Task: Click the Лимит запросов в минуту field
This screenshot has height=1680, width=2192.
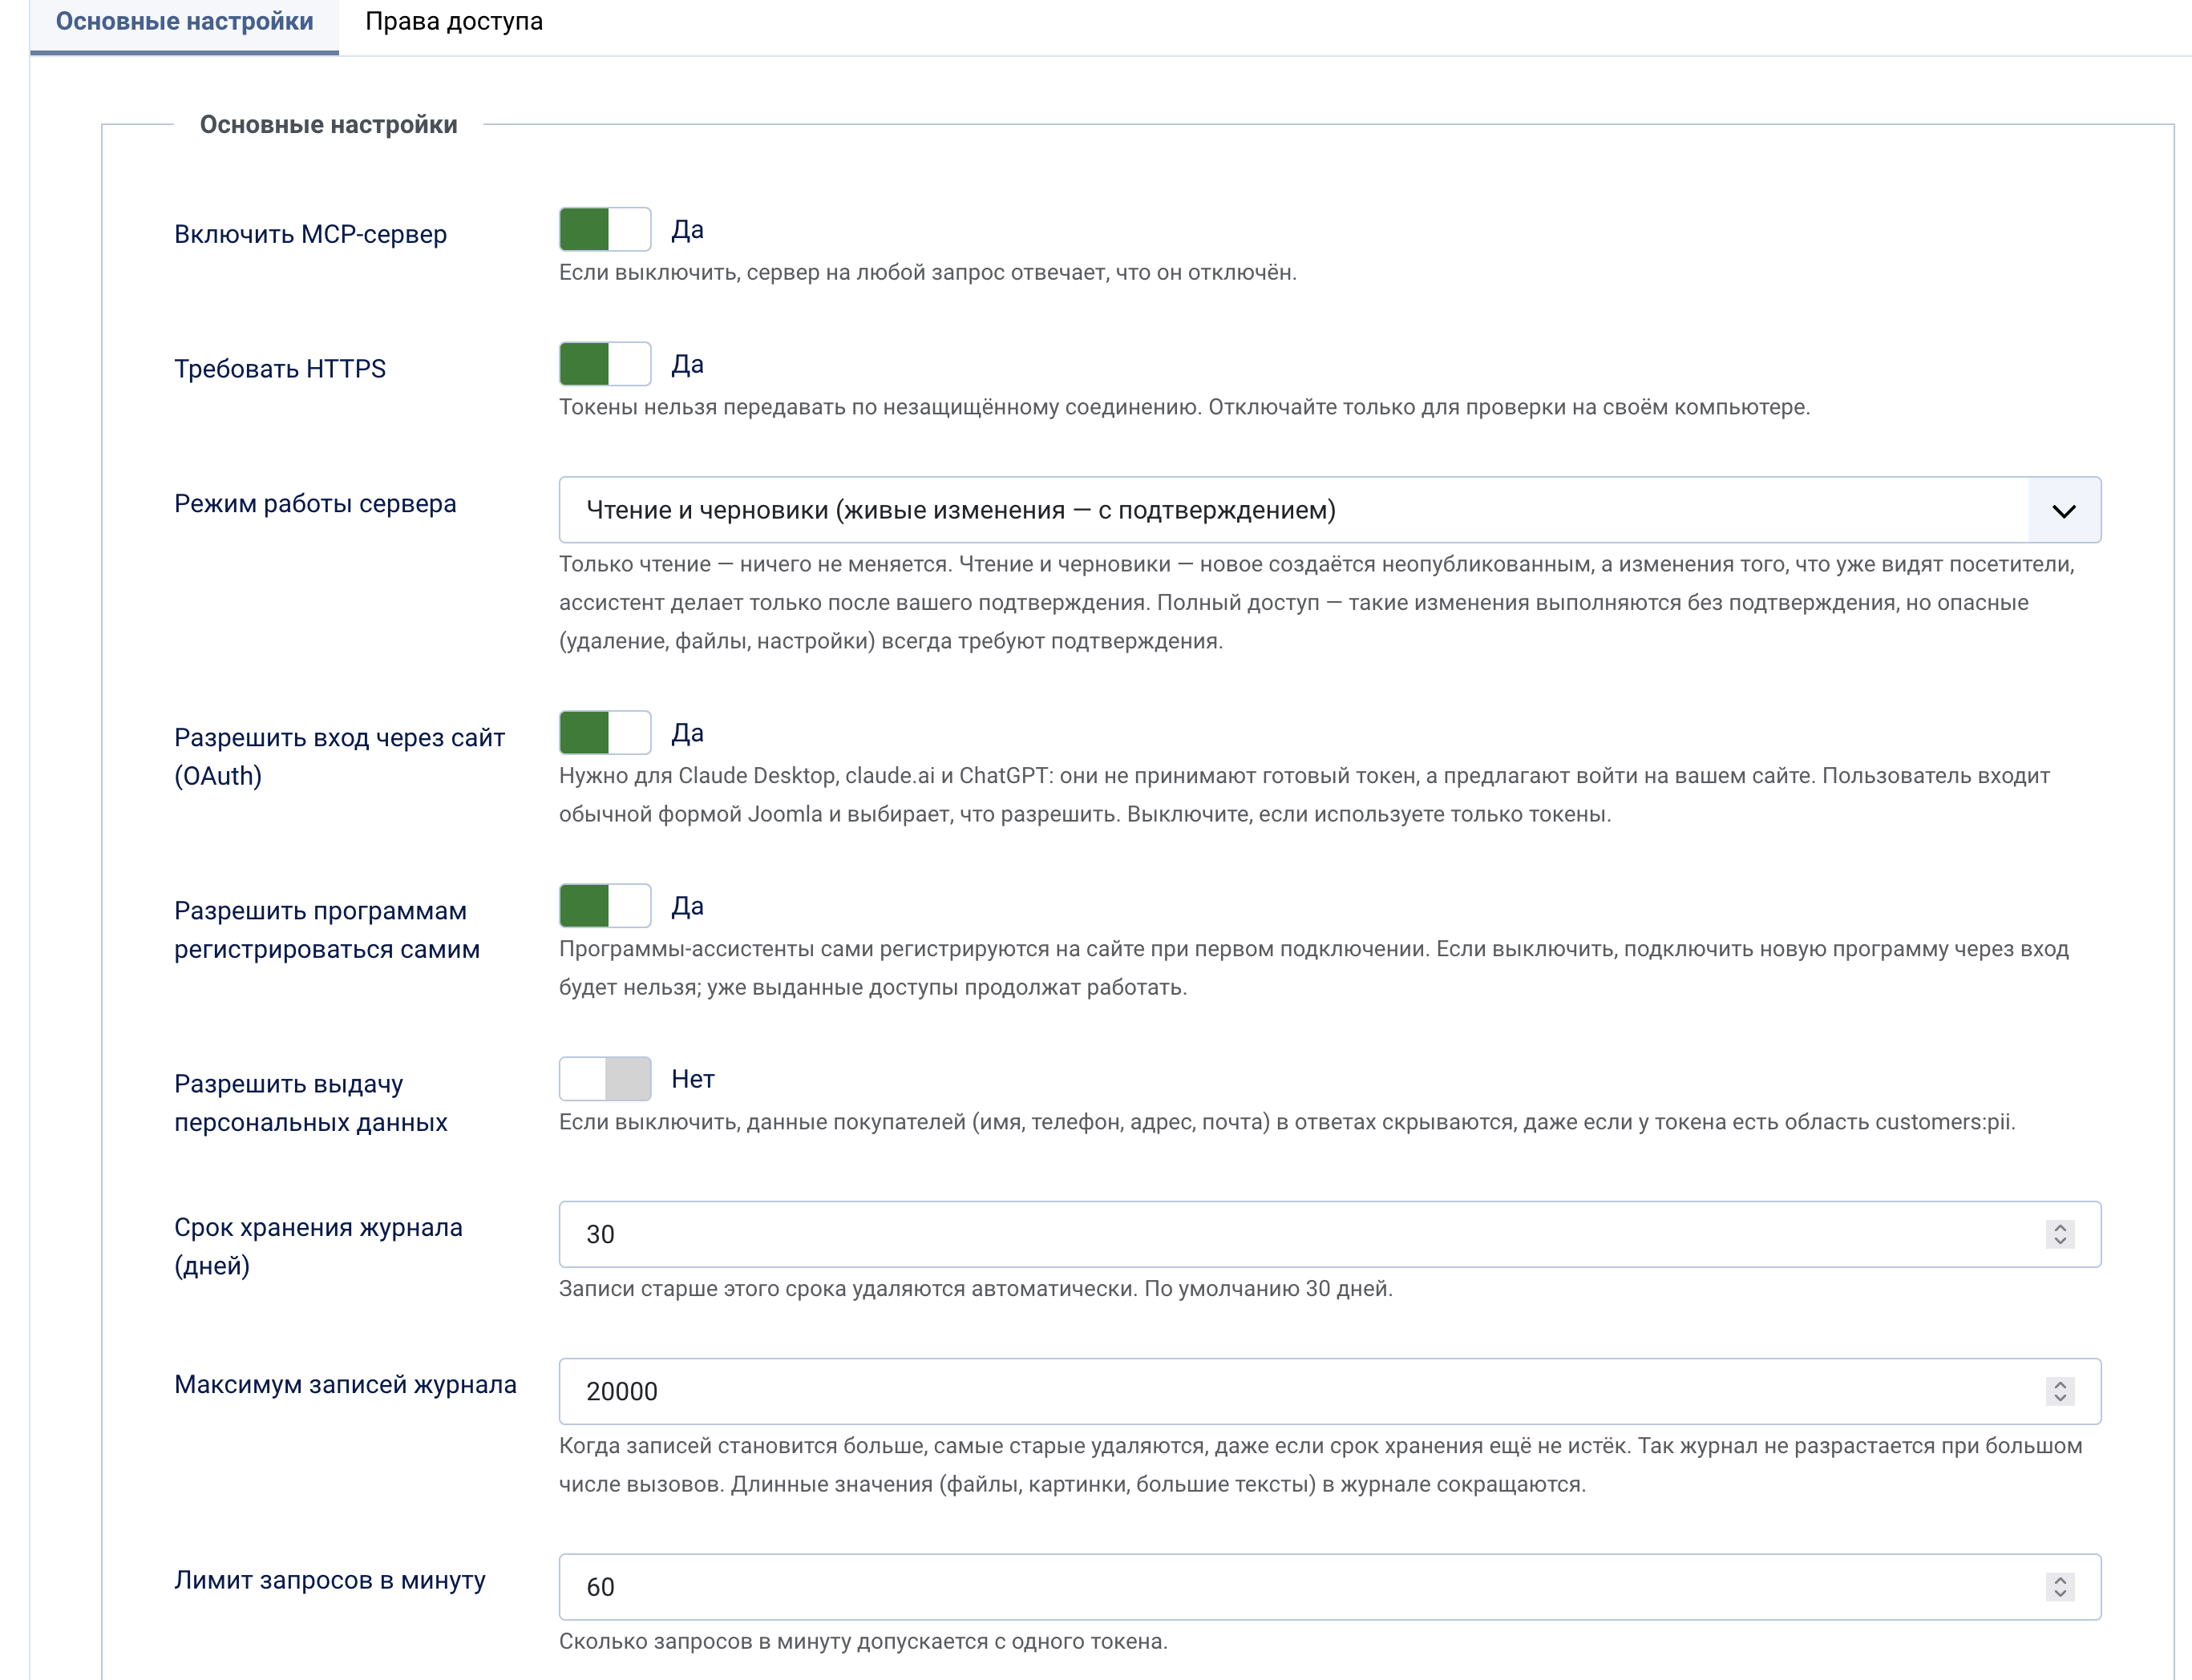Action: 1330,1587
